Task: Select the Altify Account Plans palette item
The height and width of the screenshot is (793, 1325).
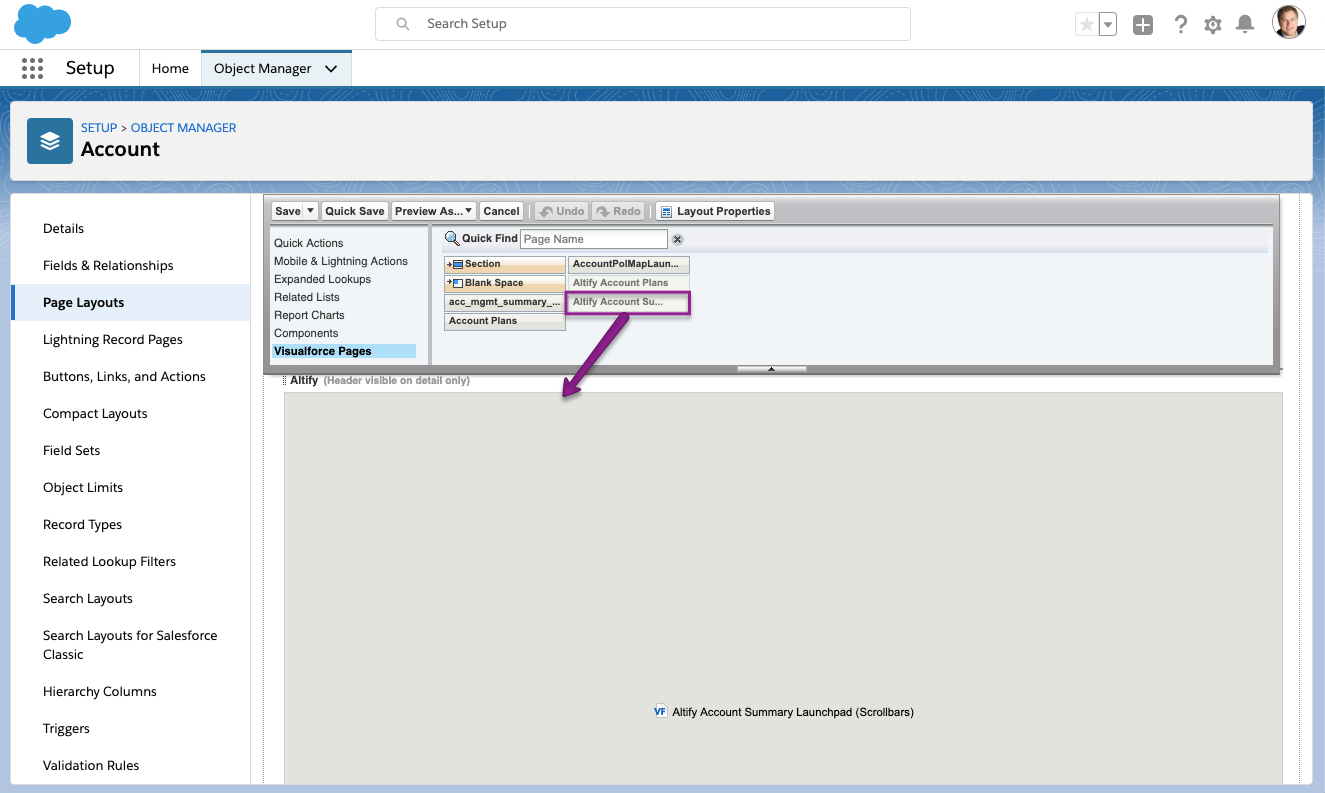Action: pyautogui.click(x=629, y=283)
